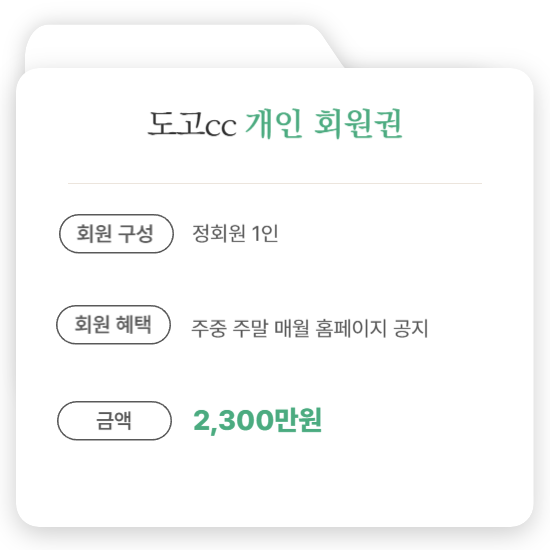Select the folder tab above the card
Image resolution: width=550 pixels, height=550 pixels.
coord(182,46)
